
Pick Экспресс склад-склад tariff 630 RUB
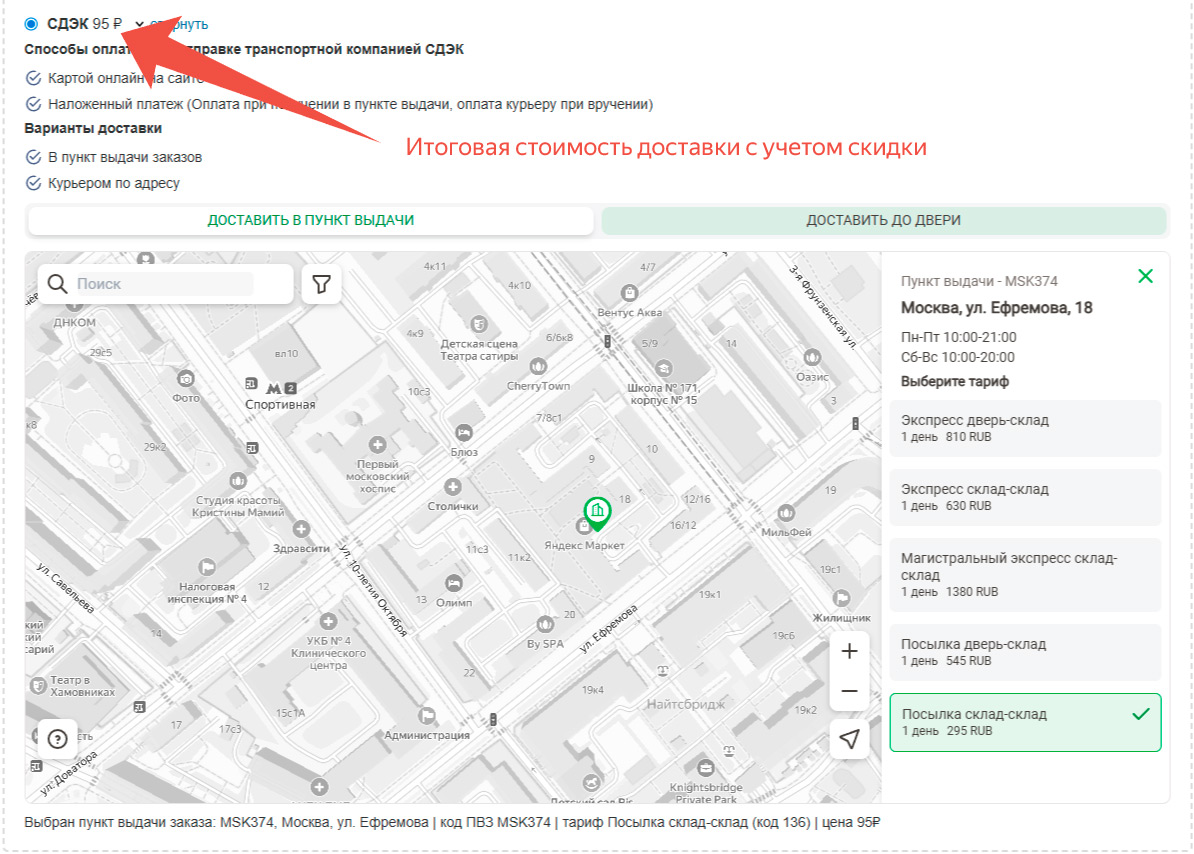point(1025,497)
